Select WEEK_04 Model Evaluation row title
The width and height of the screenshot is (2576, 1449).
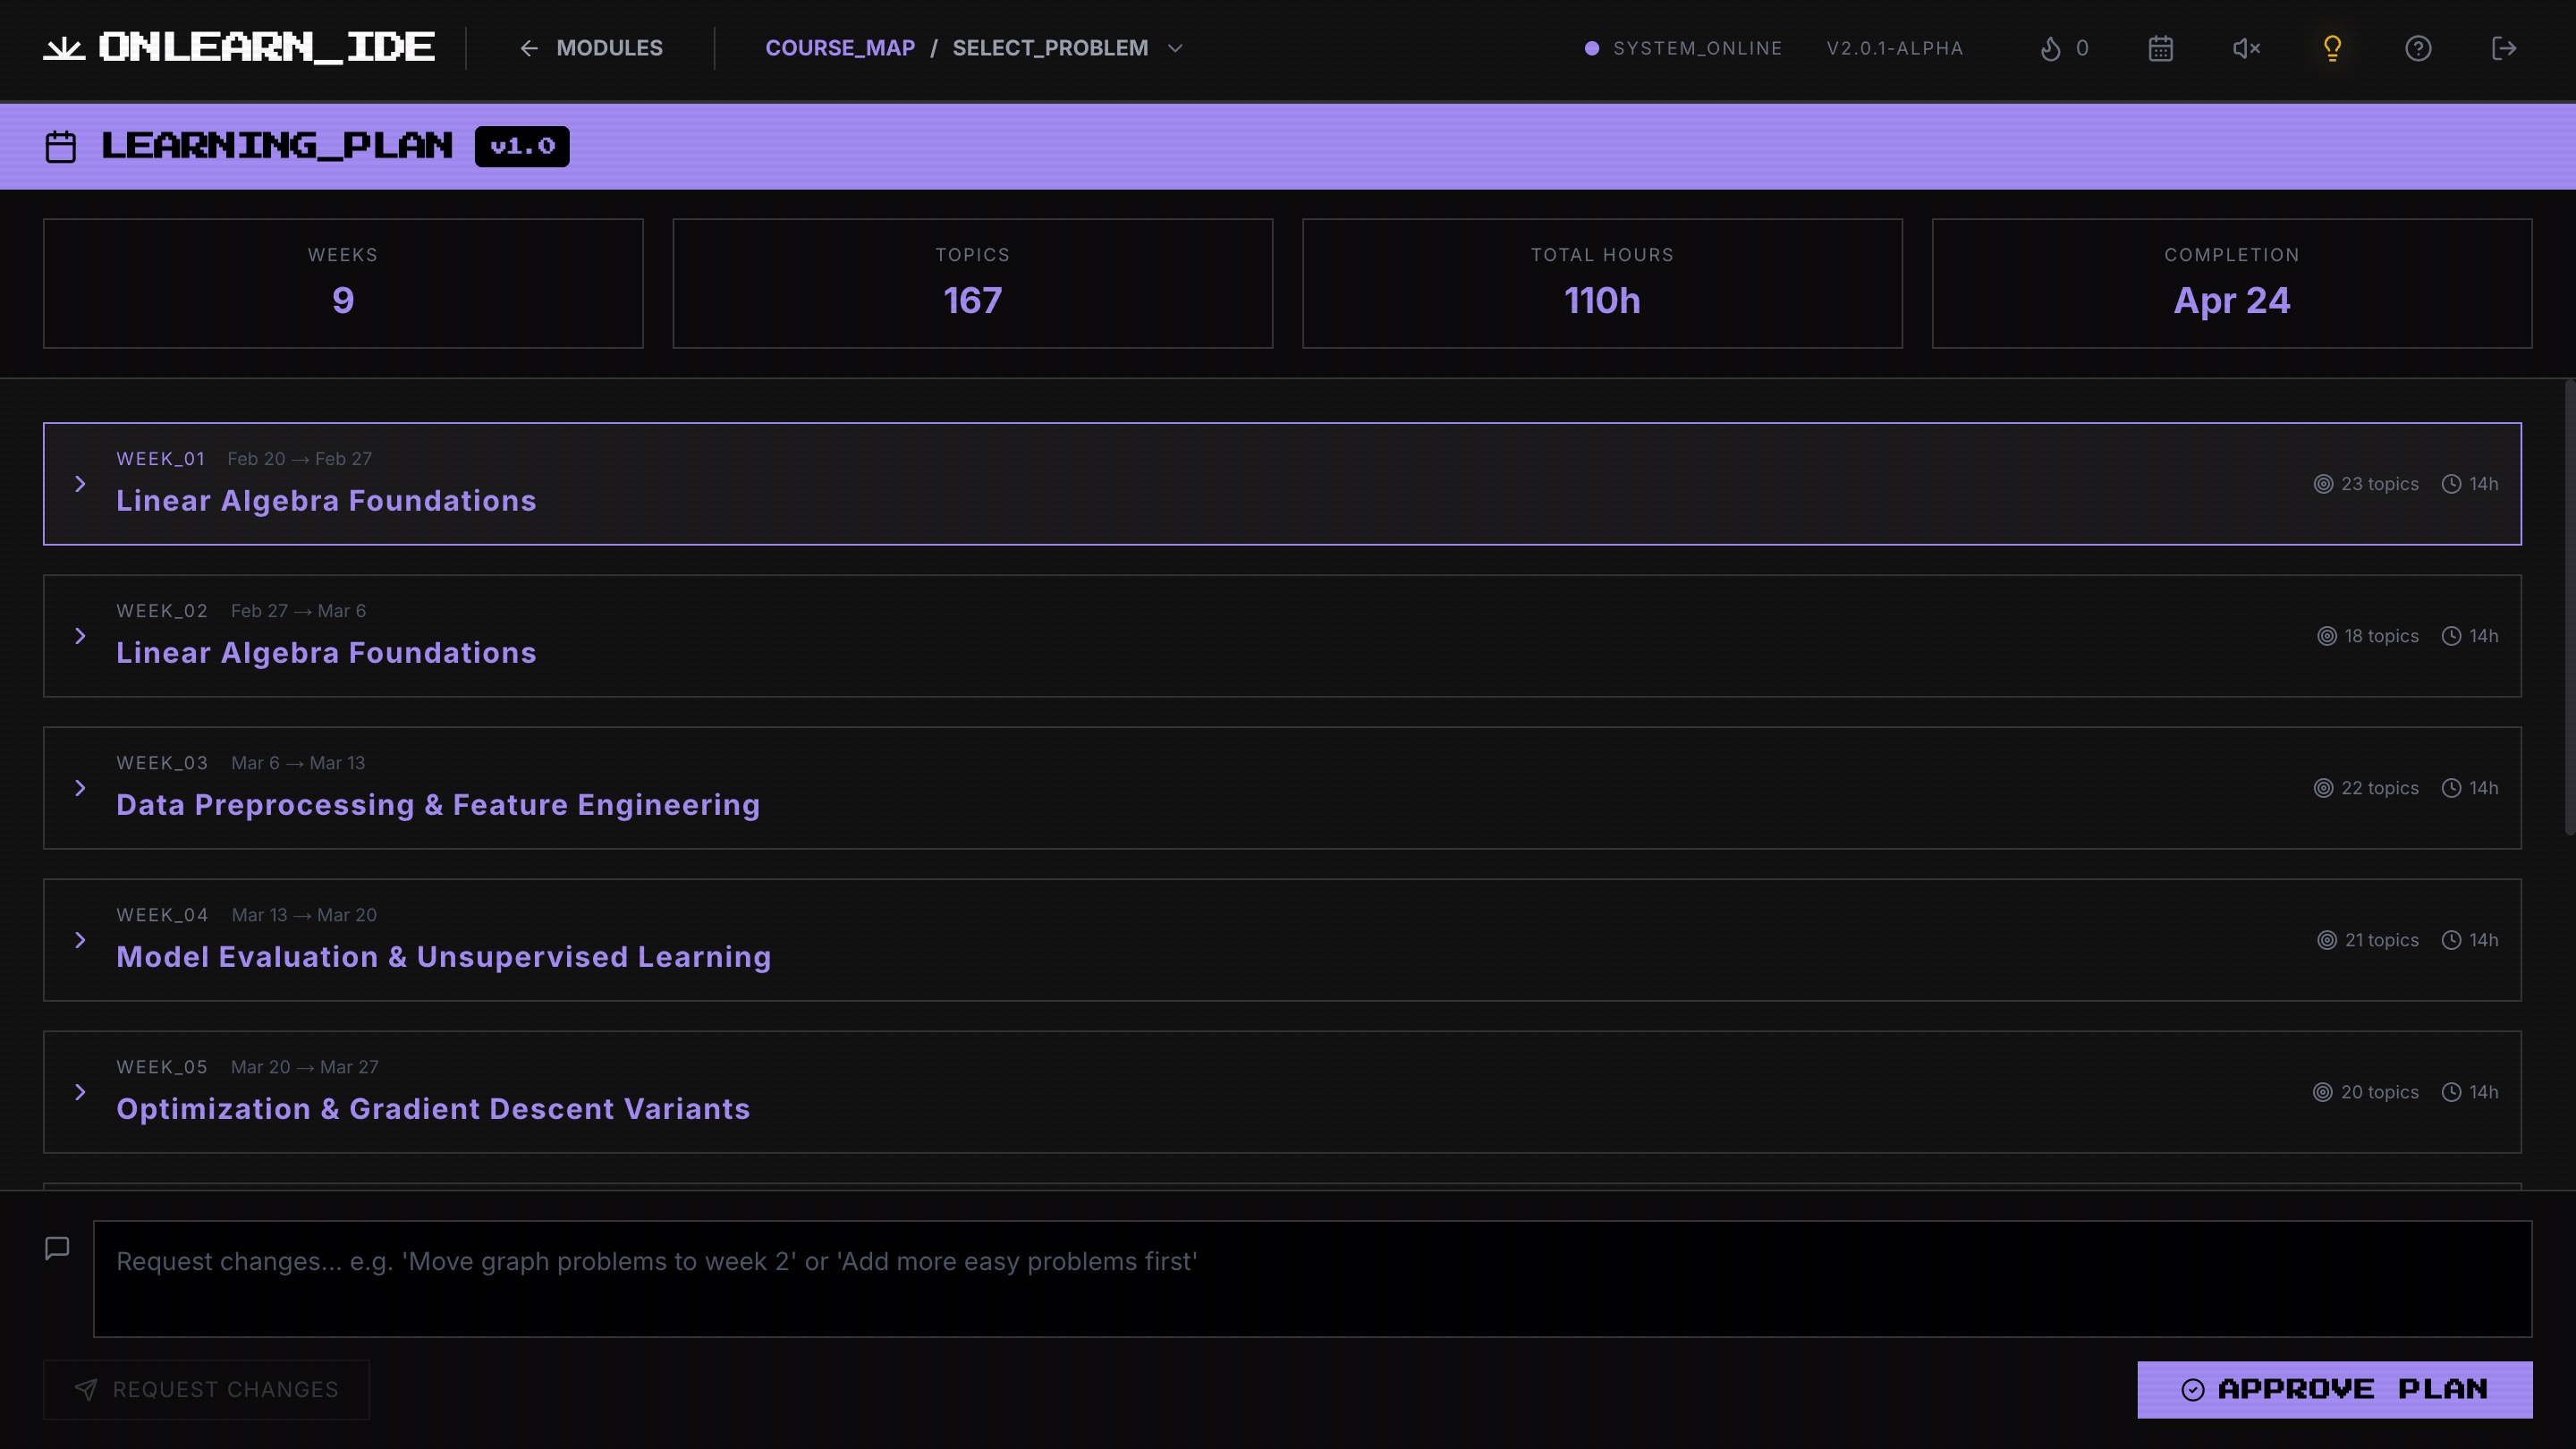(x=443, y=957)
